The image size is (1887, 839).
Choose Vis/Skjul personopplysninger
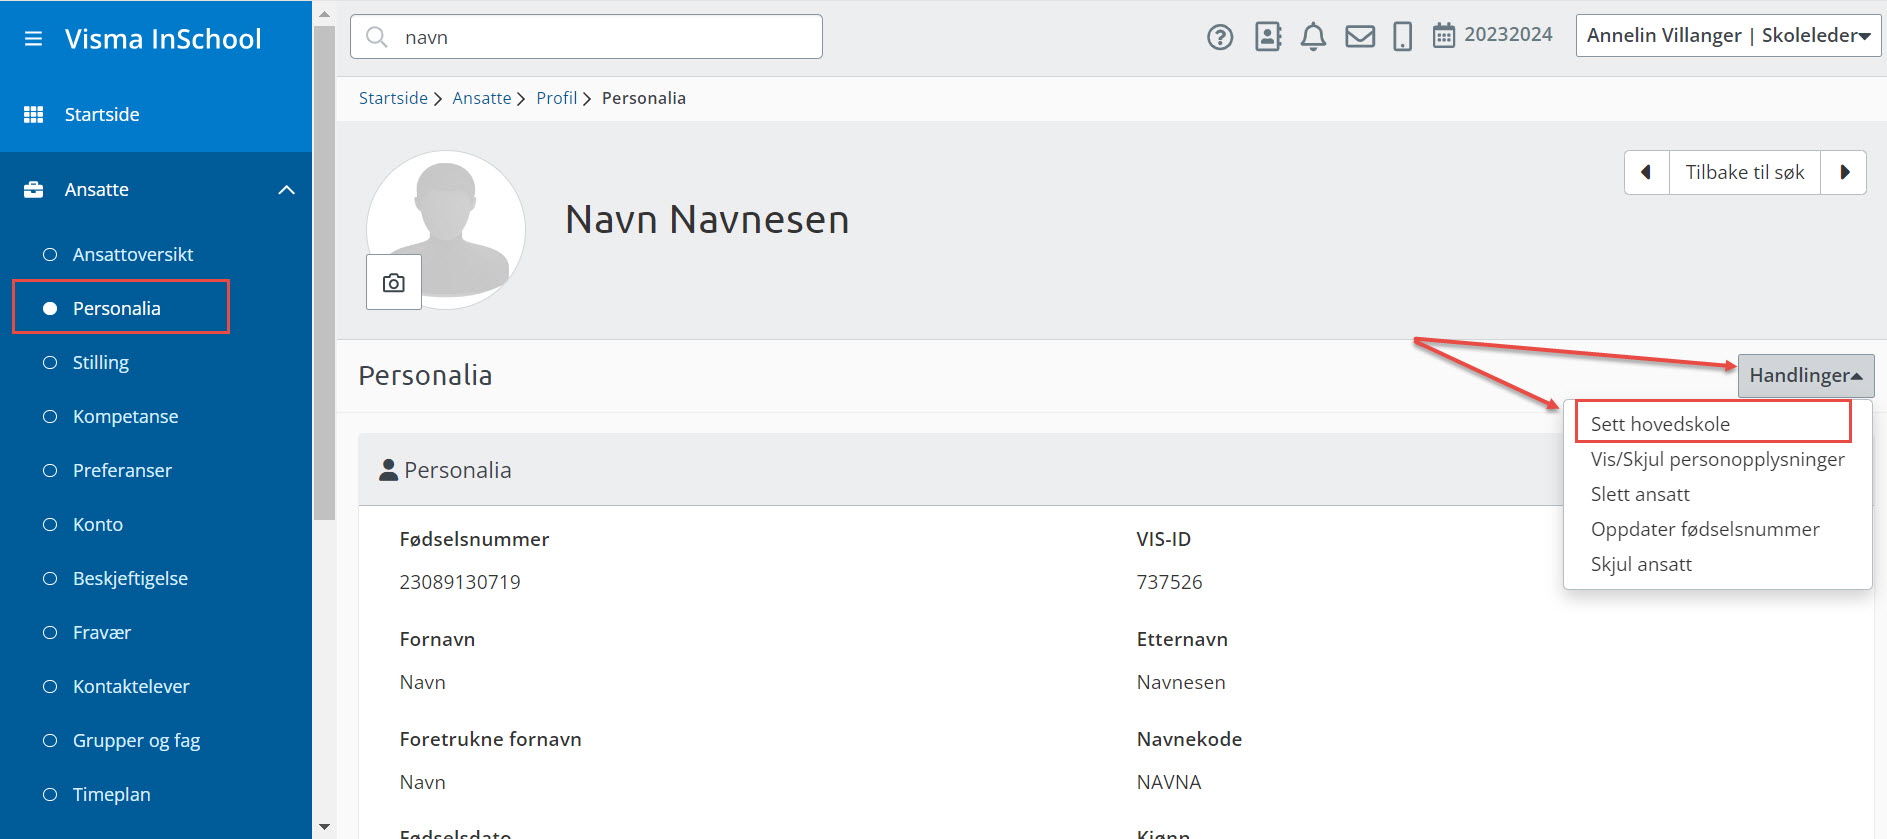point(1717,459)
